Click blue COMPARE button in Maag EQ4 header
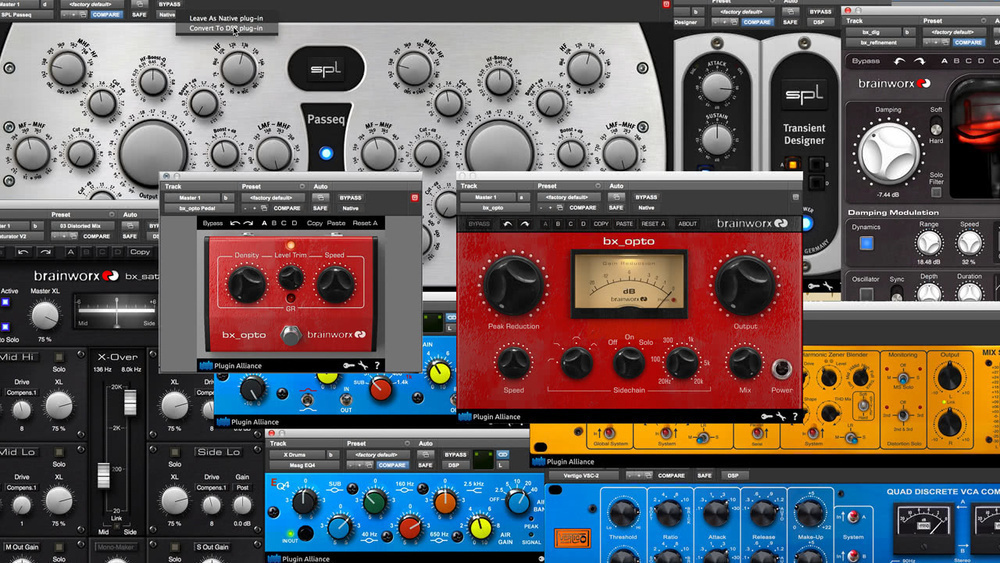The image size is (1000, 563). (392, 465)
